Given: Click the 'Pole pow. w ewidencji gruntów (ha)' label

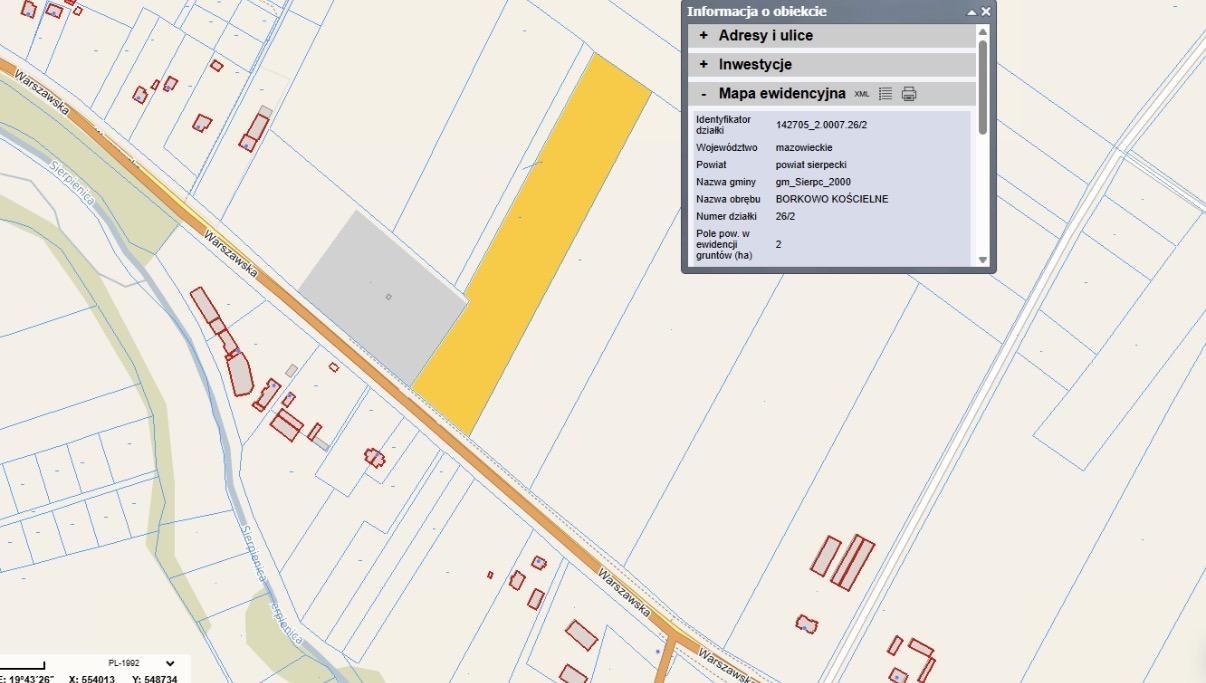Looking at the screenshot, I should tap(724, 244).
